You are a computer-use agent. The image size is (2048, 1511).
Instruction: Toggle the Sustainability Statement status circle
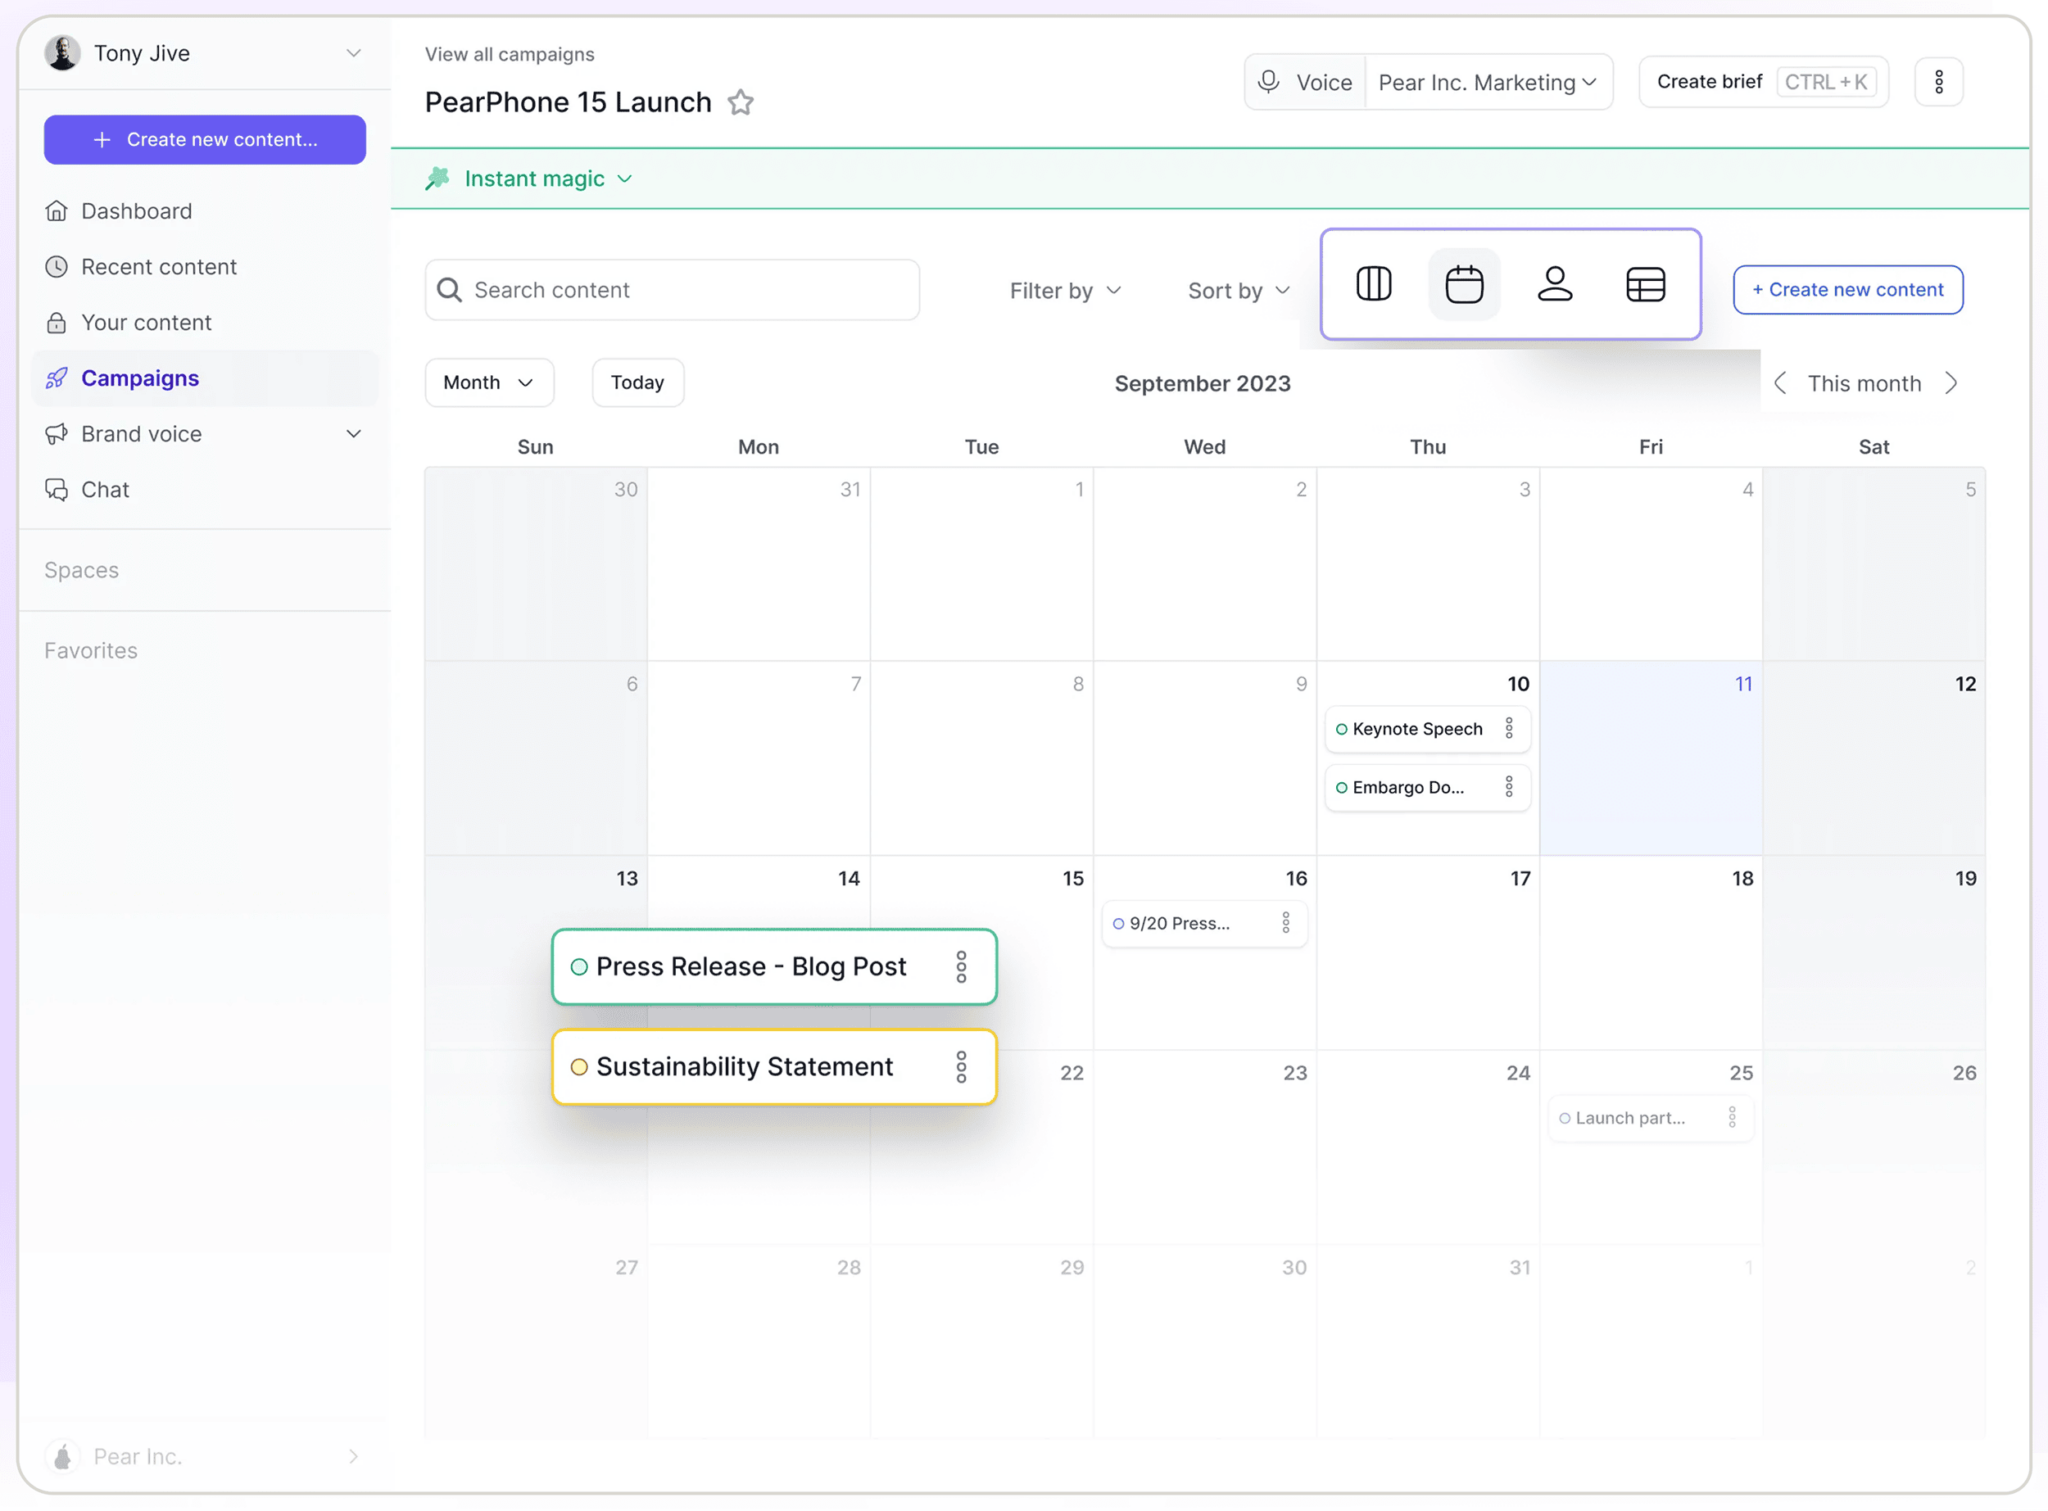(579, 1066)
